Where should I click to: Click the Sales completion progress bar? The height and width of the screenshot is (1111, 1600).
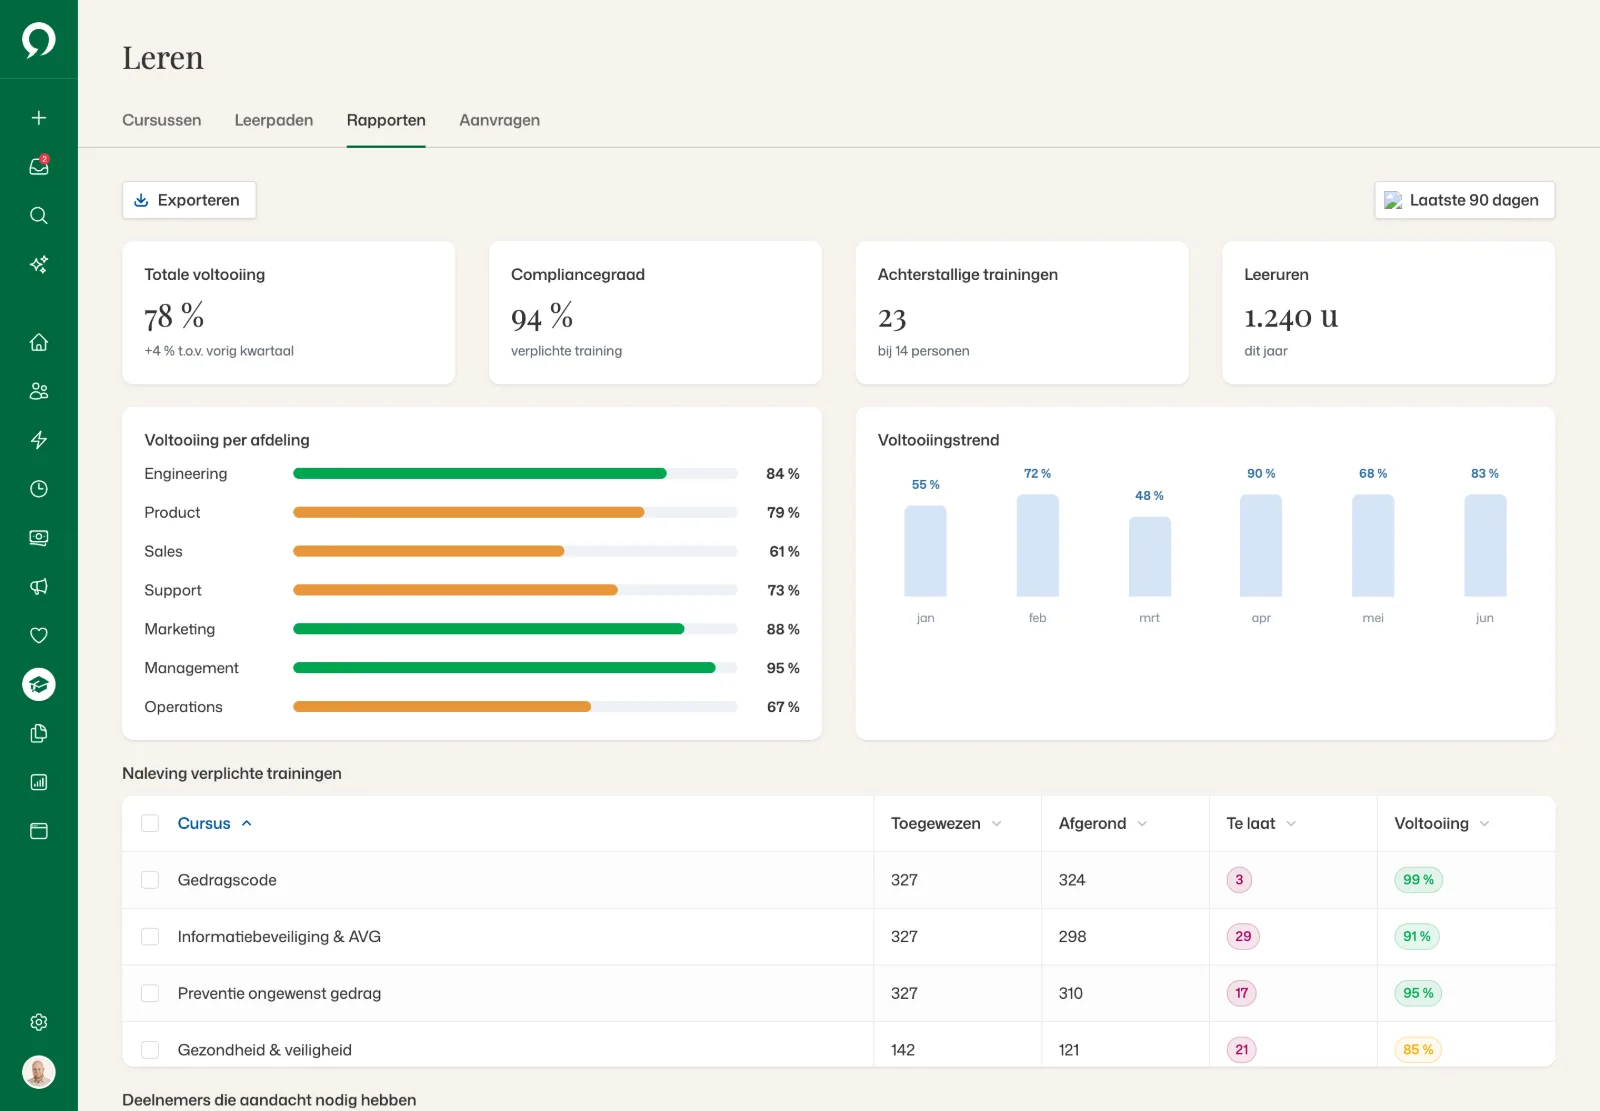pos(515,551)
